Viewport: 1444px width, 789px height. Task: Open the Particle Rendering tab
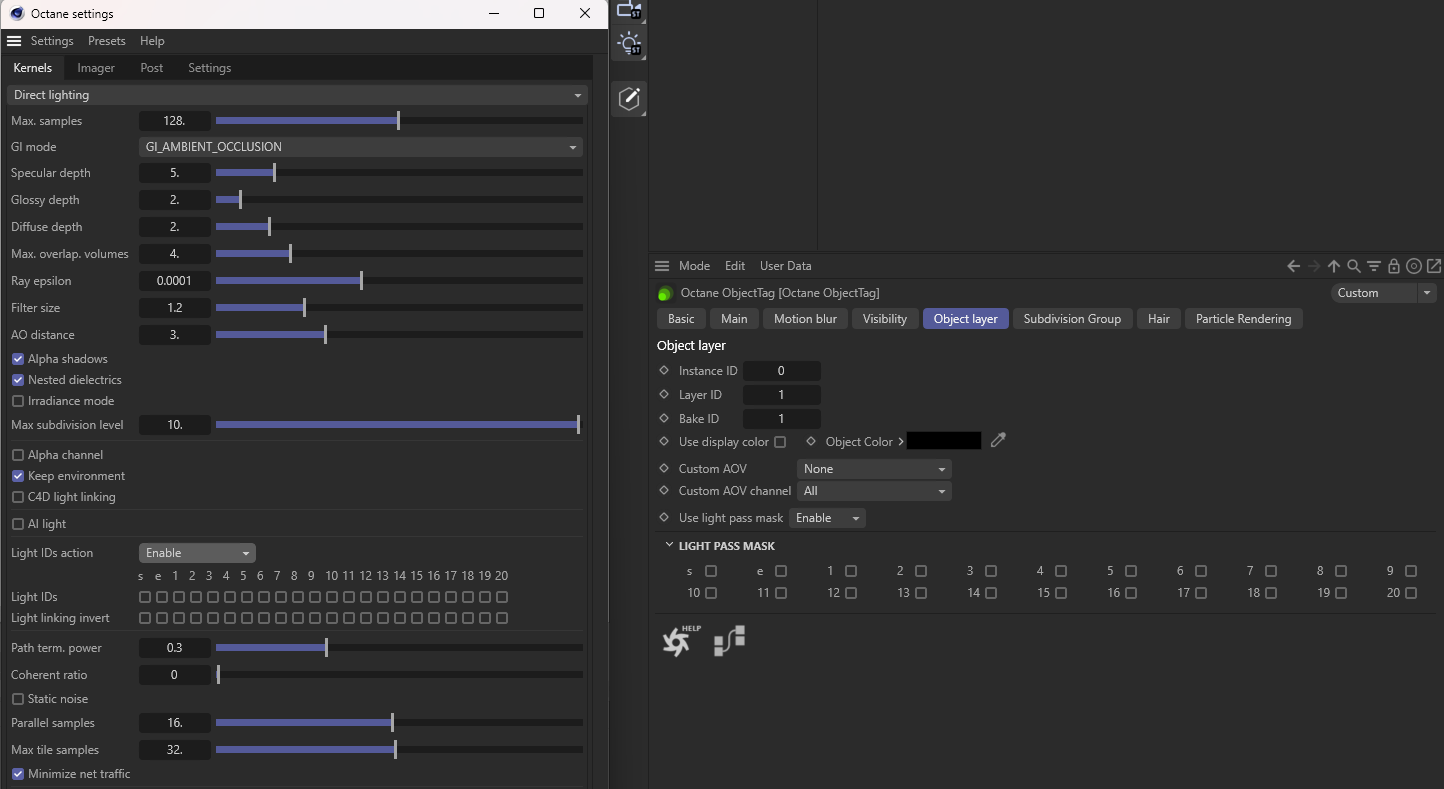point(1244,319)
